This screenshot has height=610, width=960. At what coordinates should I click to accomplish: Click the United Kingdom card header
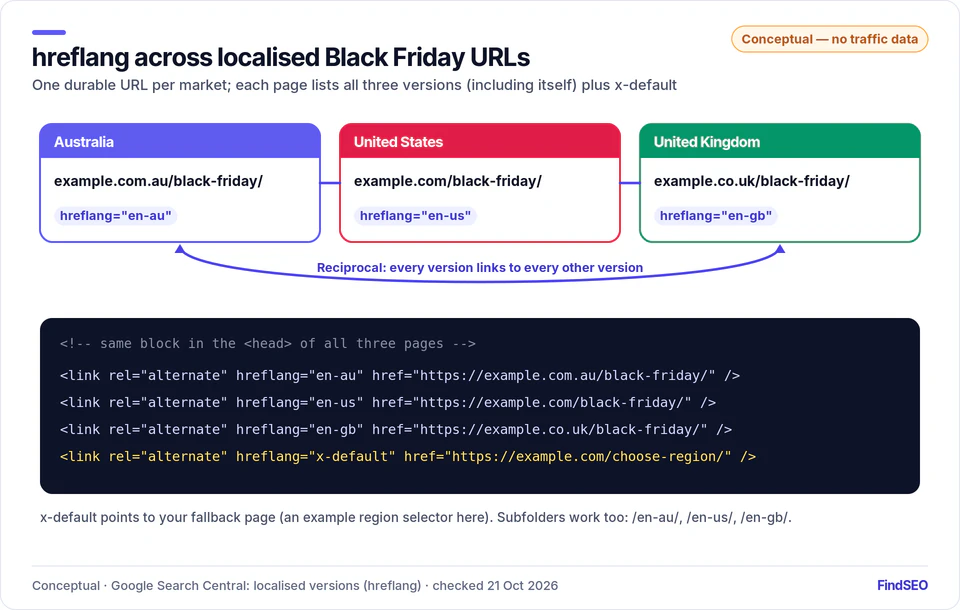pos(780,141)
